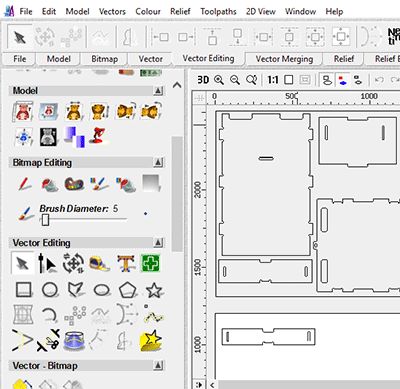The image size is (400, 389).
Task: Toggle the first view-mode icon beside window fit
Action: tap(327, 80)
